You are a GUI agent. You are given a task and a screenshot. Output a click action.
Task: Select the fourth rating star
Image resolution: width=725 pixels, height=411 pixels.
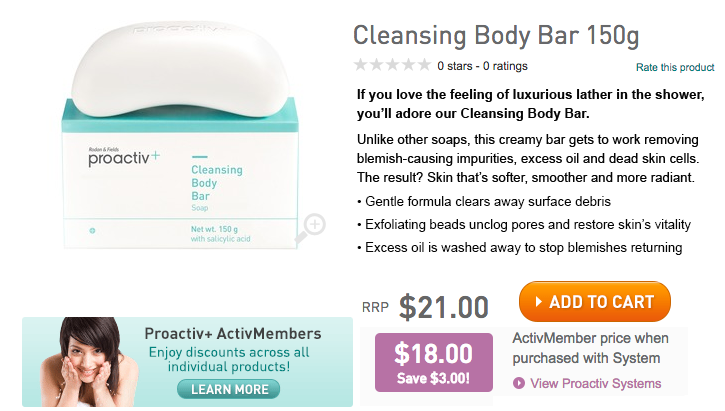pos(408,65)
